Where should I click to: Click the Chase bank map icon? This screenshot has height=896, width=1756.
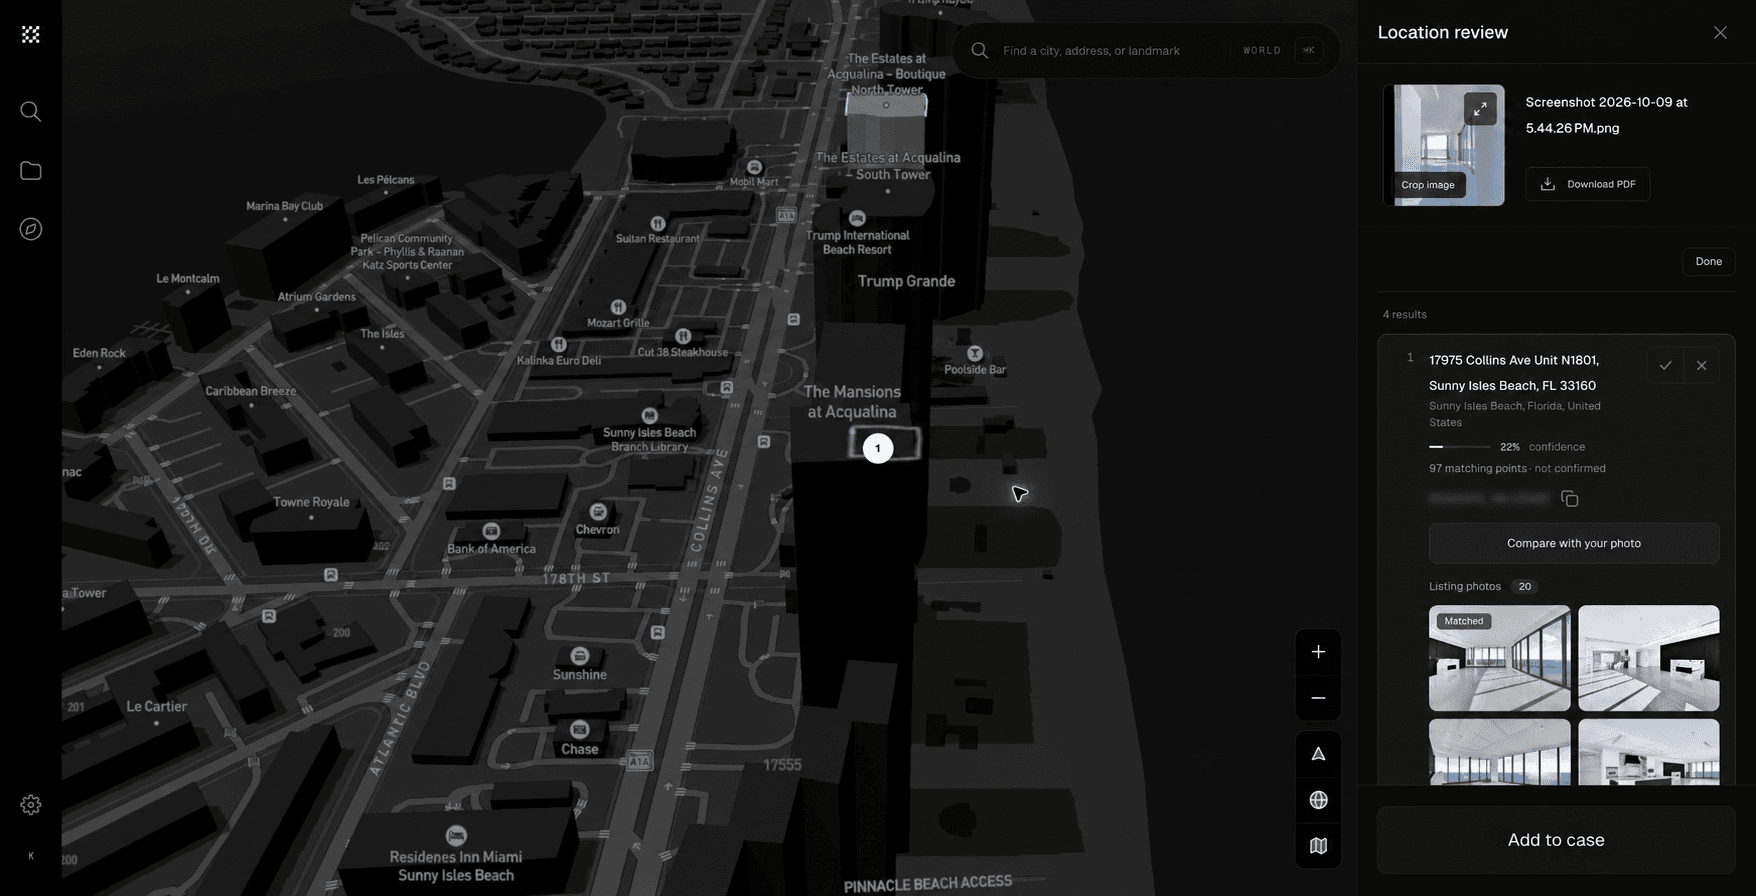click(580, 729)
